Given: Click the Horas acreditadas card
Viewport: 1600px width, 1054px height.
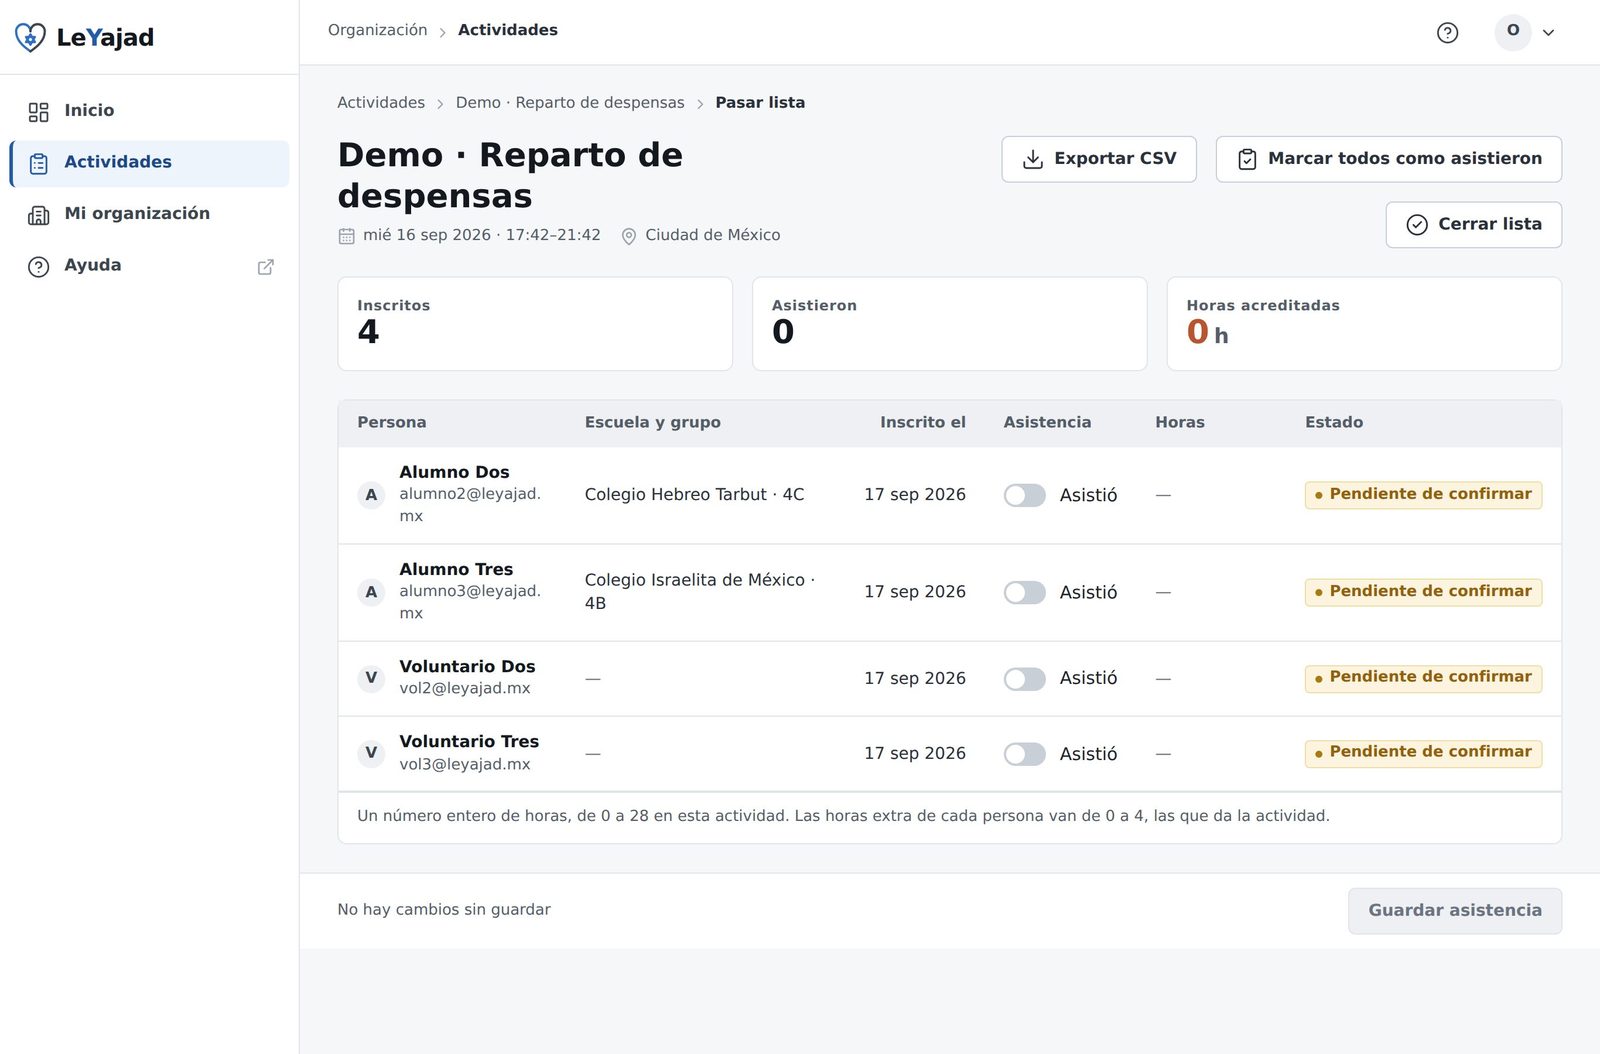Looking at the screenshot, I should point(1364,324).
